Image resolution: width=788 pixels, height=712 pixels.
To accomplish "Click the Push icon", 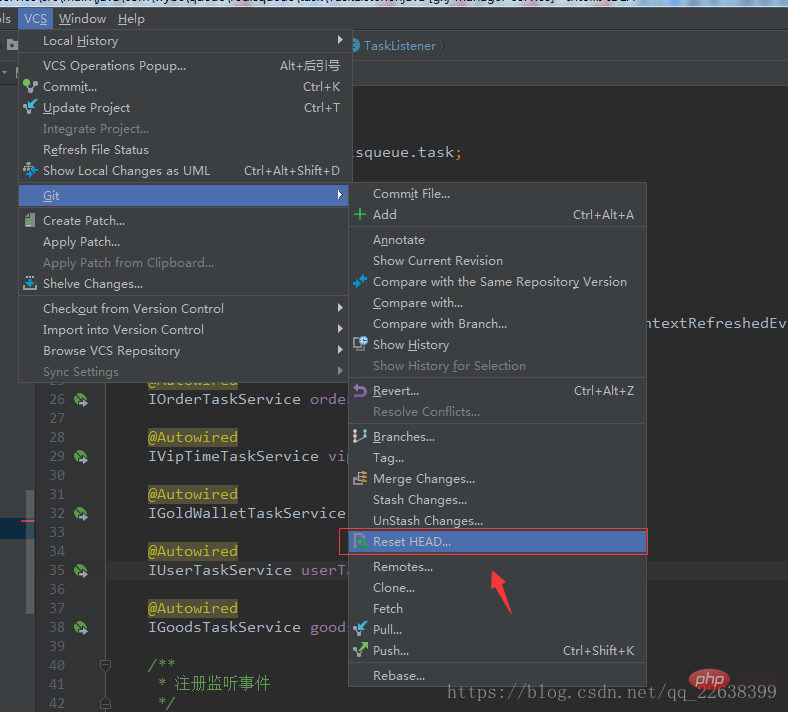I will click(360, 650).
